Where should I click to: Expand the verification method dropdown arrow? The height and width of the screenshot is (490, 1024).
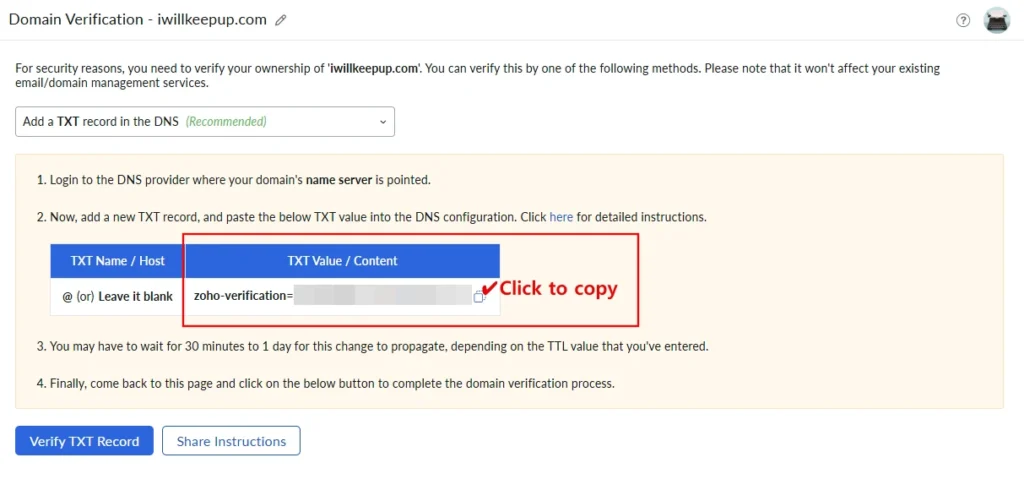click(382, 122)
